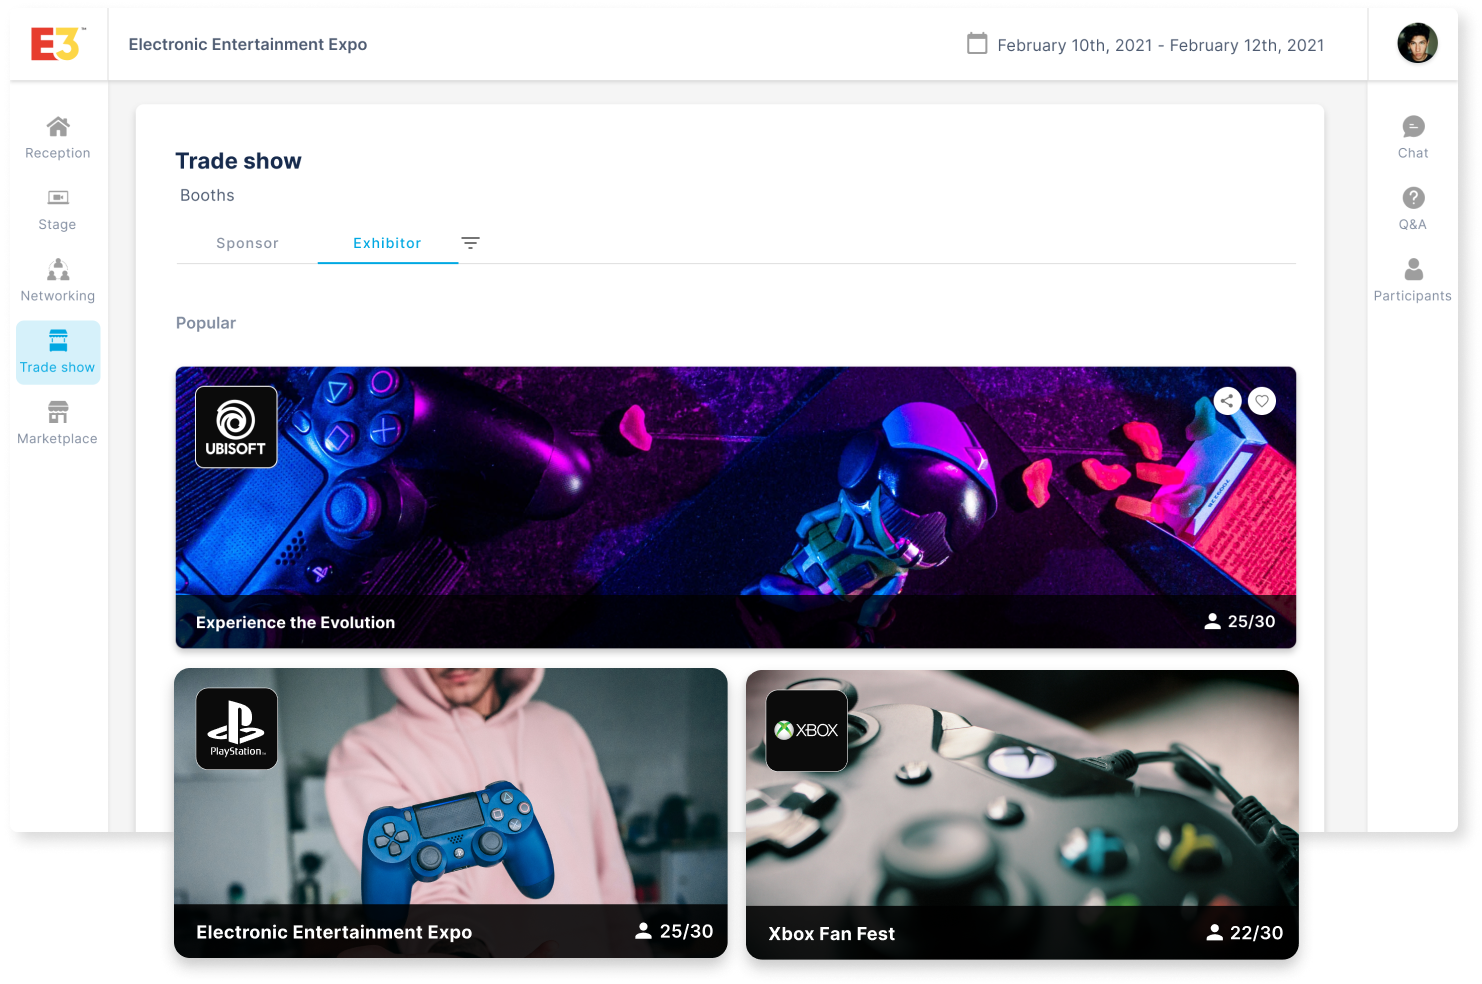Viewport: 1482px width, 984px height.
Task: Click the Q&A label in right panel
Action: tap(1413, 225)
